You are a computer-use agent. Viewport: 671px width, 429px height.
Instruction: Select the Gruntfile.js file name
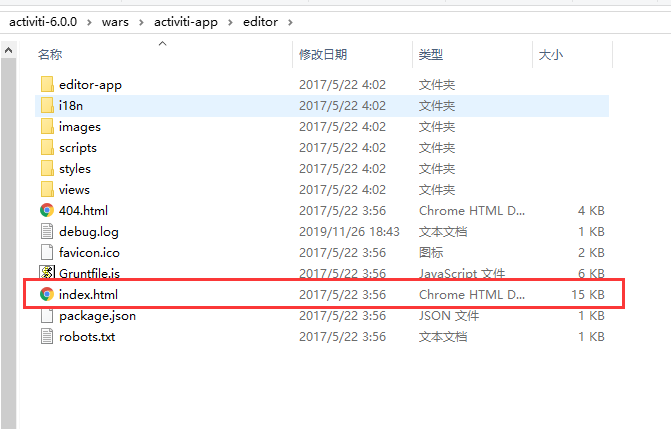89,273
